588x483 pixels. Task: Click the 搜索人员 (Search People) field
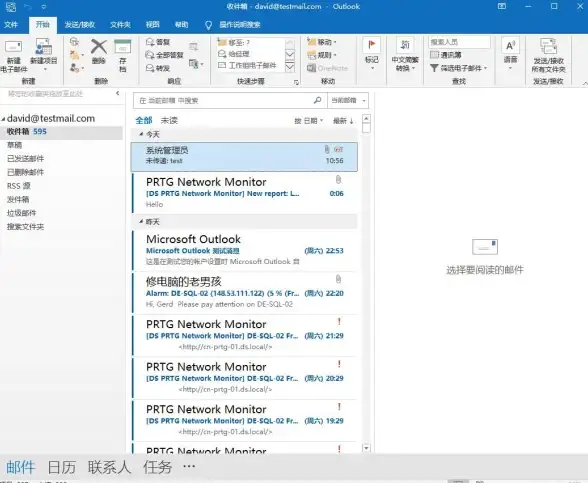click(459, 42)
